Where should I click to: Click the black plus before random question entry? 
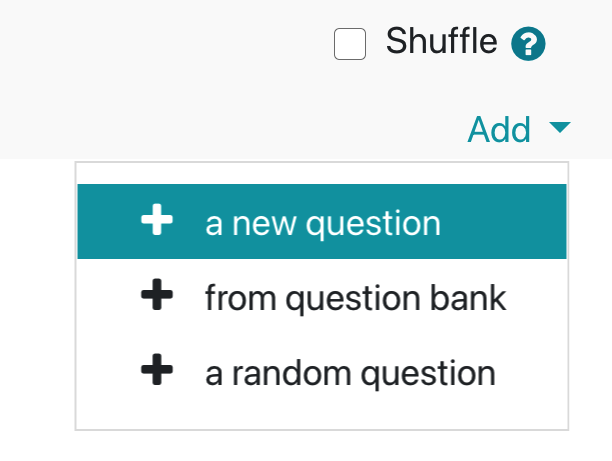coord(157,369)
